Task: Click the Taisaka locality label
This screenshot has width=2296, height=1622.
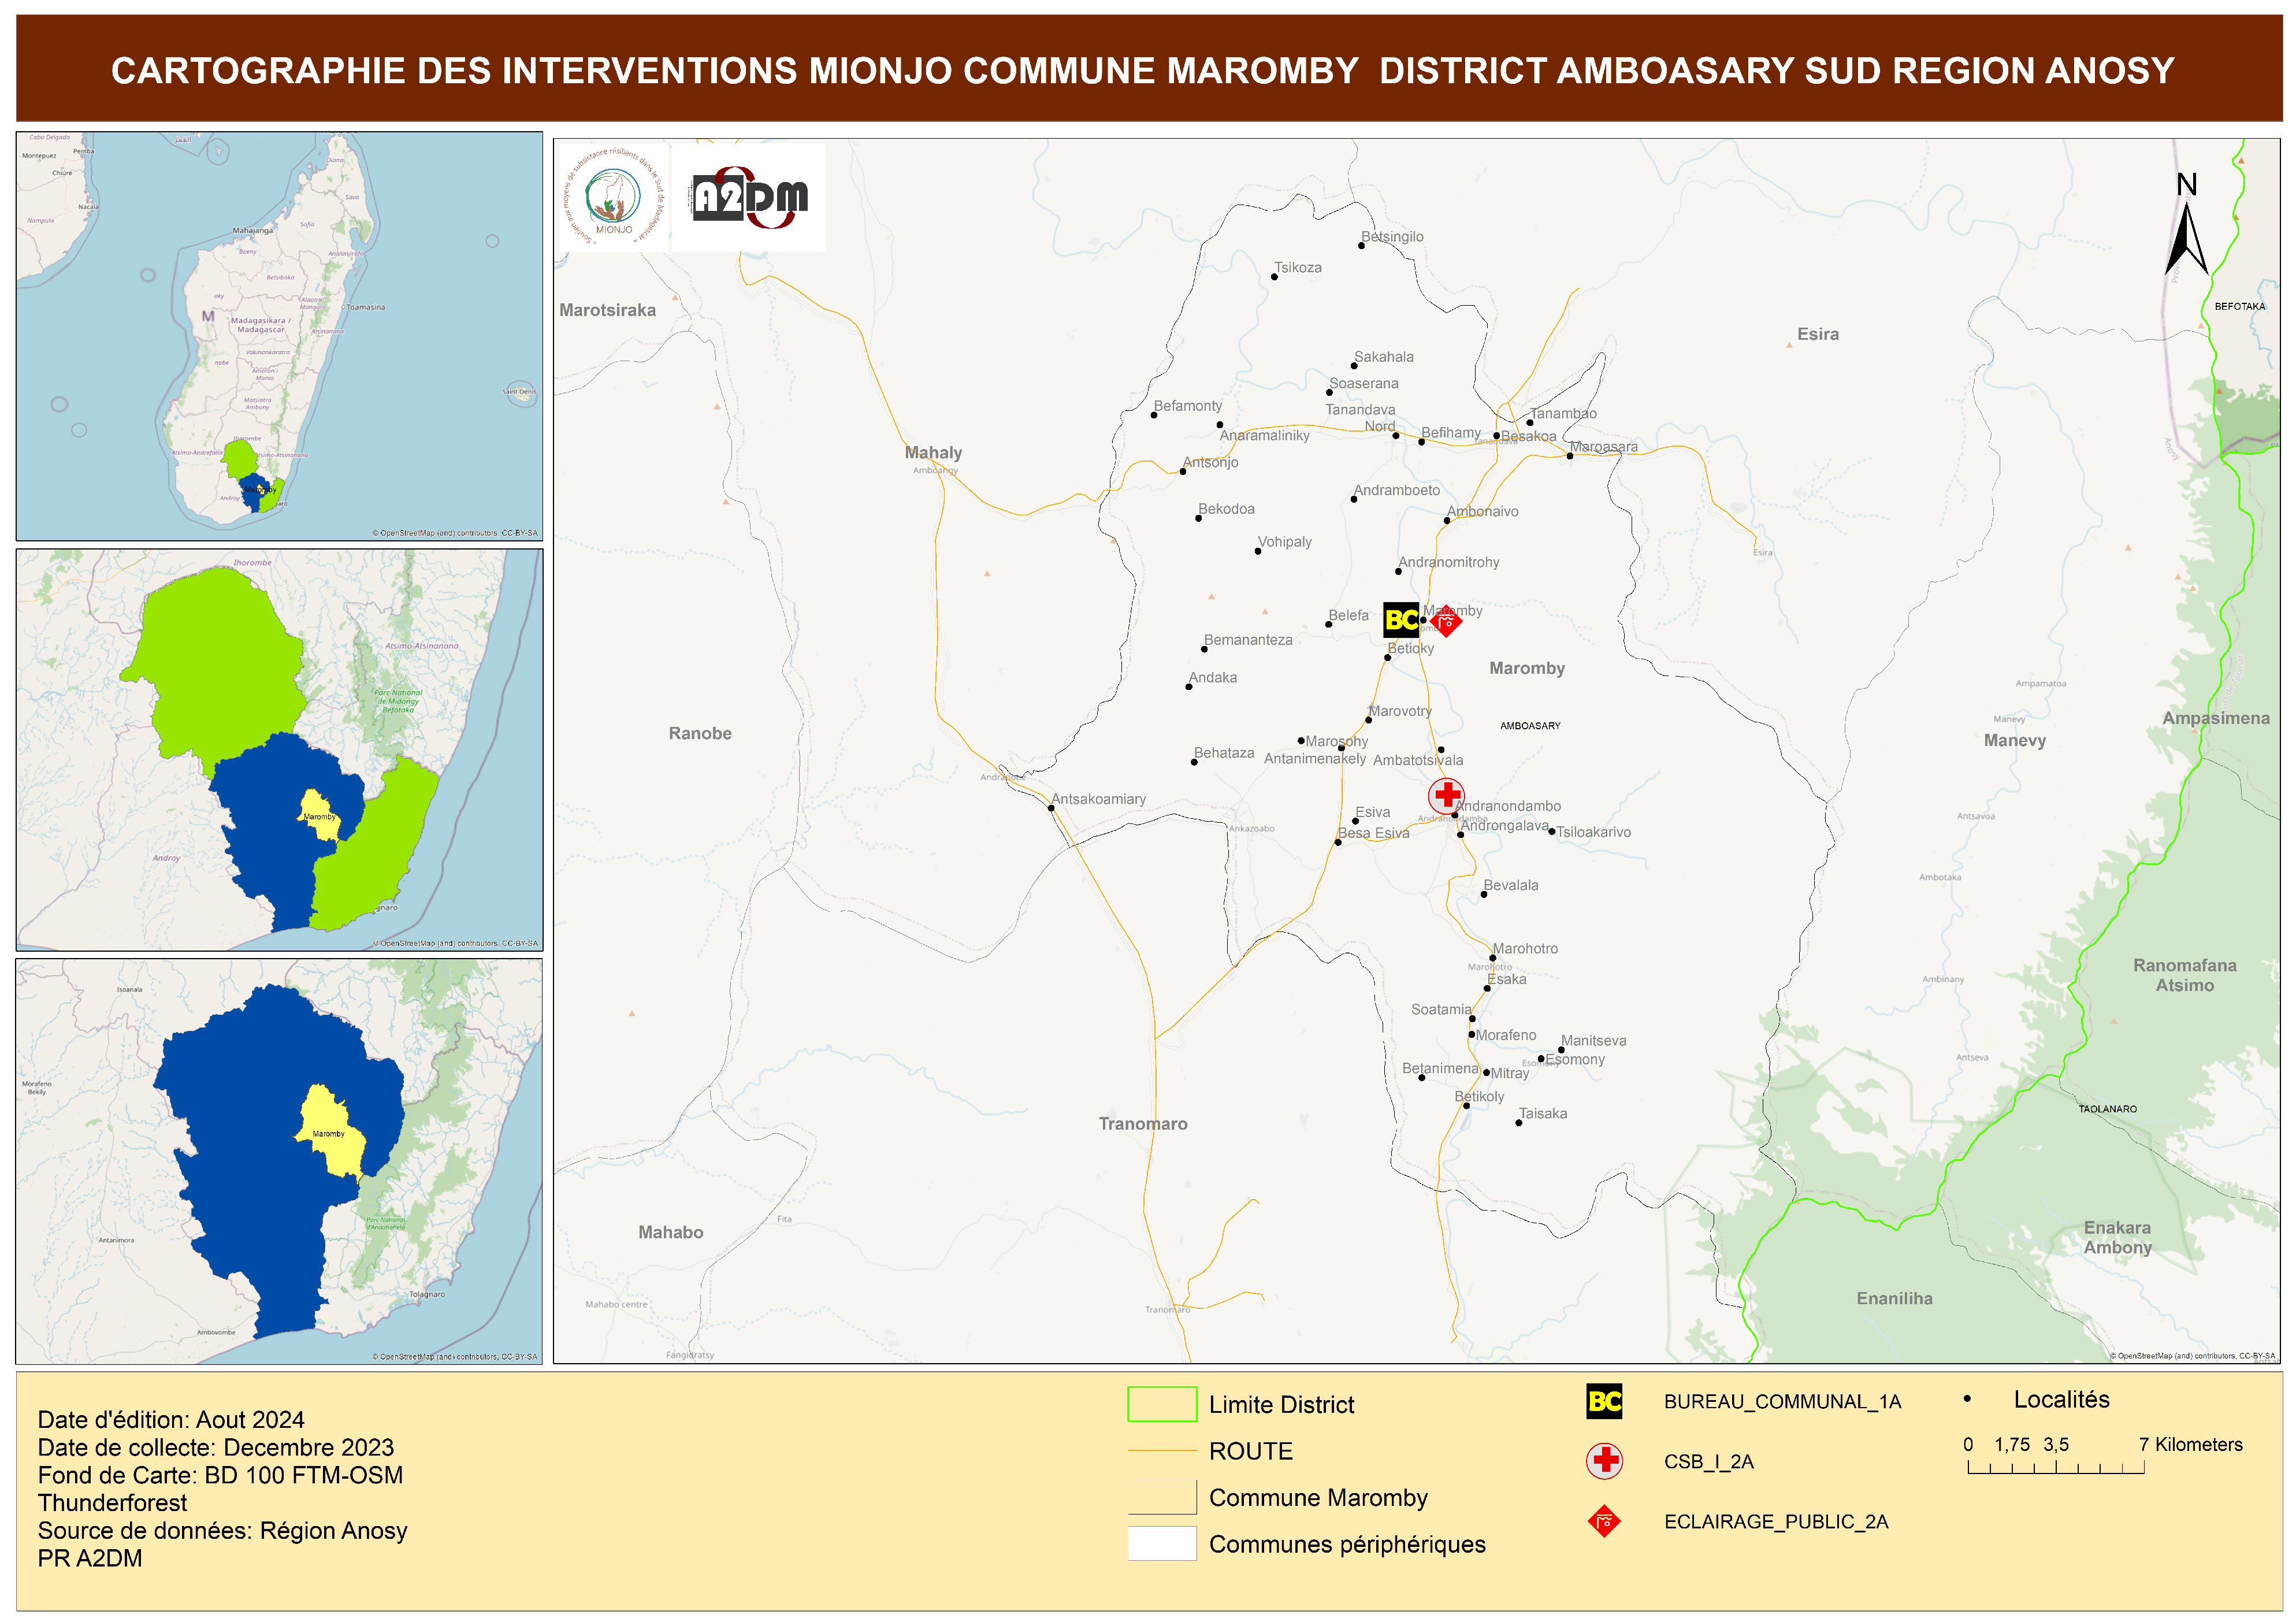Action: pos(1543,1114)
